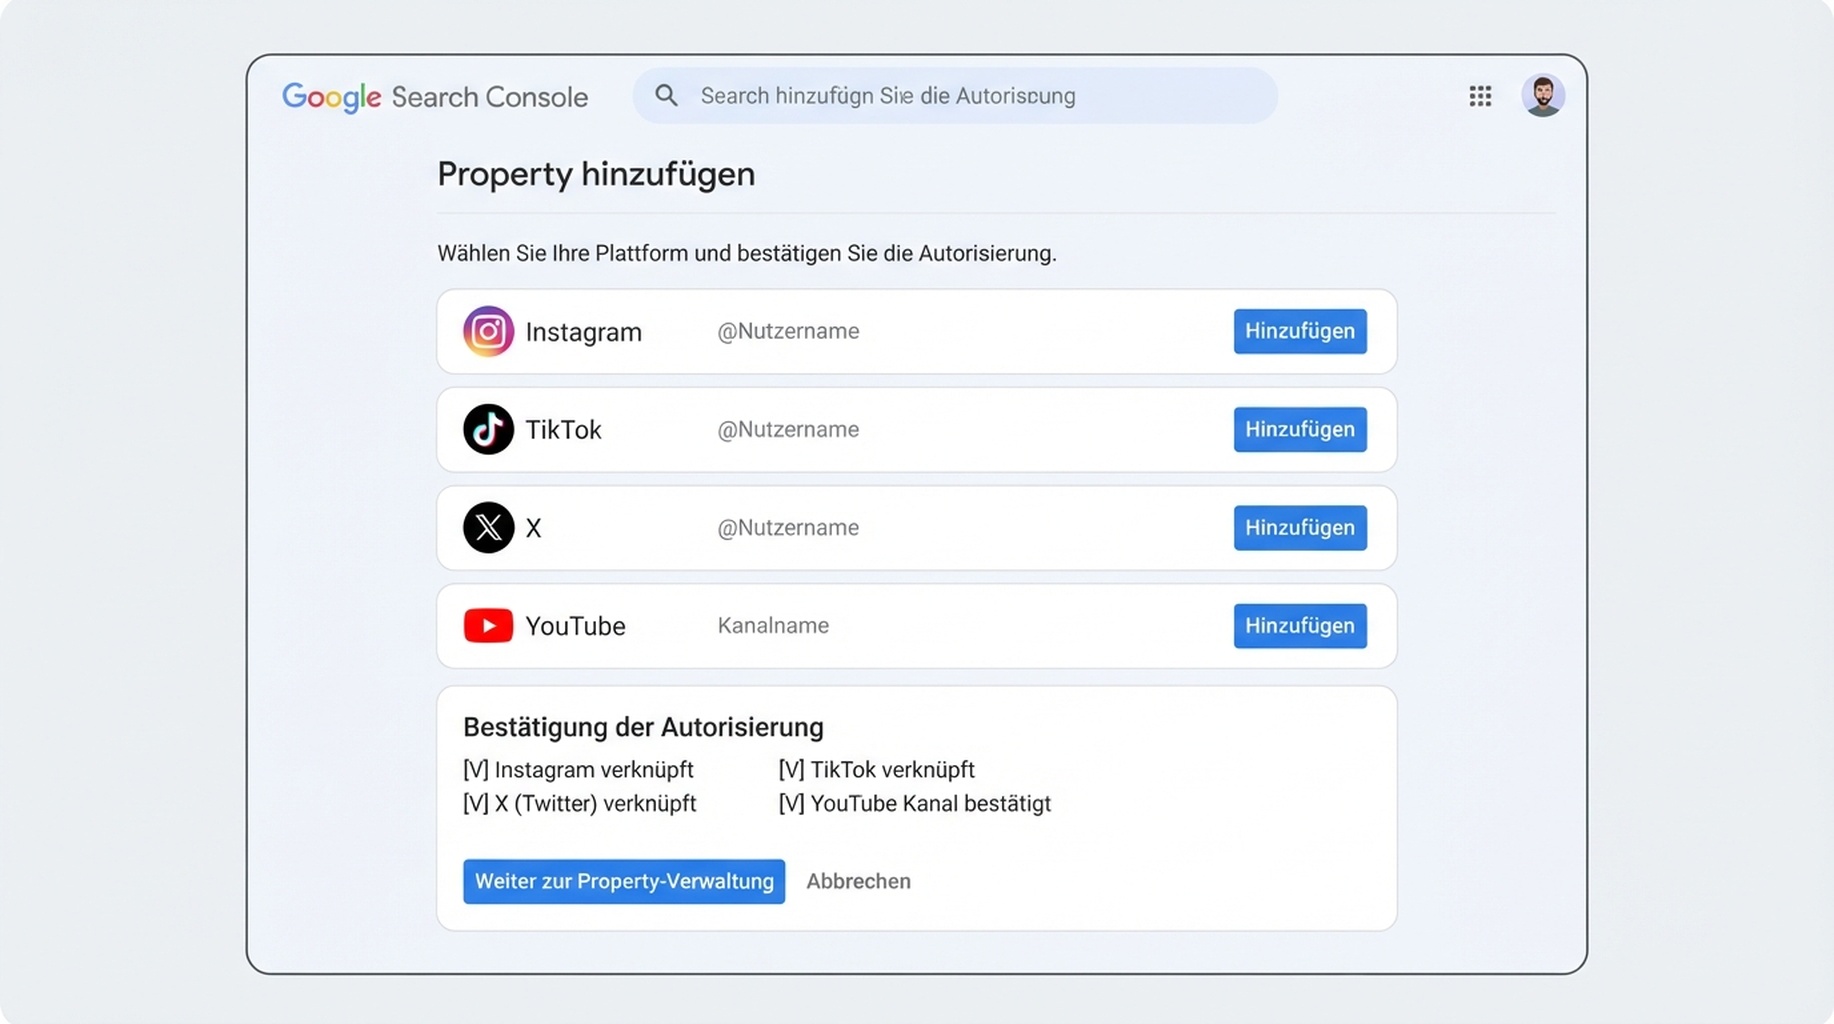Click the X @Nutzername field
This screenshot has height=1024, width=1834.
tap(788, 527)
